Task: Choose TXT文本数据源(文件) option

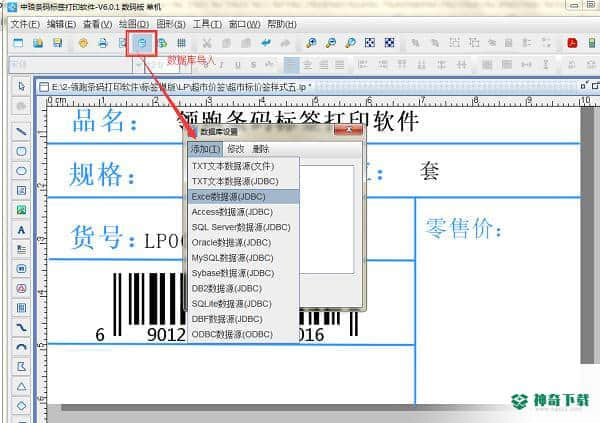Action: (243, 166)
